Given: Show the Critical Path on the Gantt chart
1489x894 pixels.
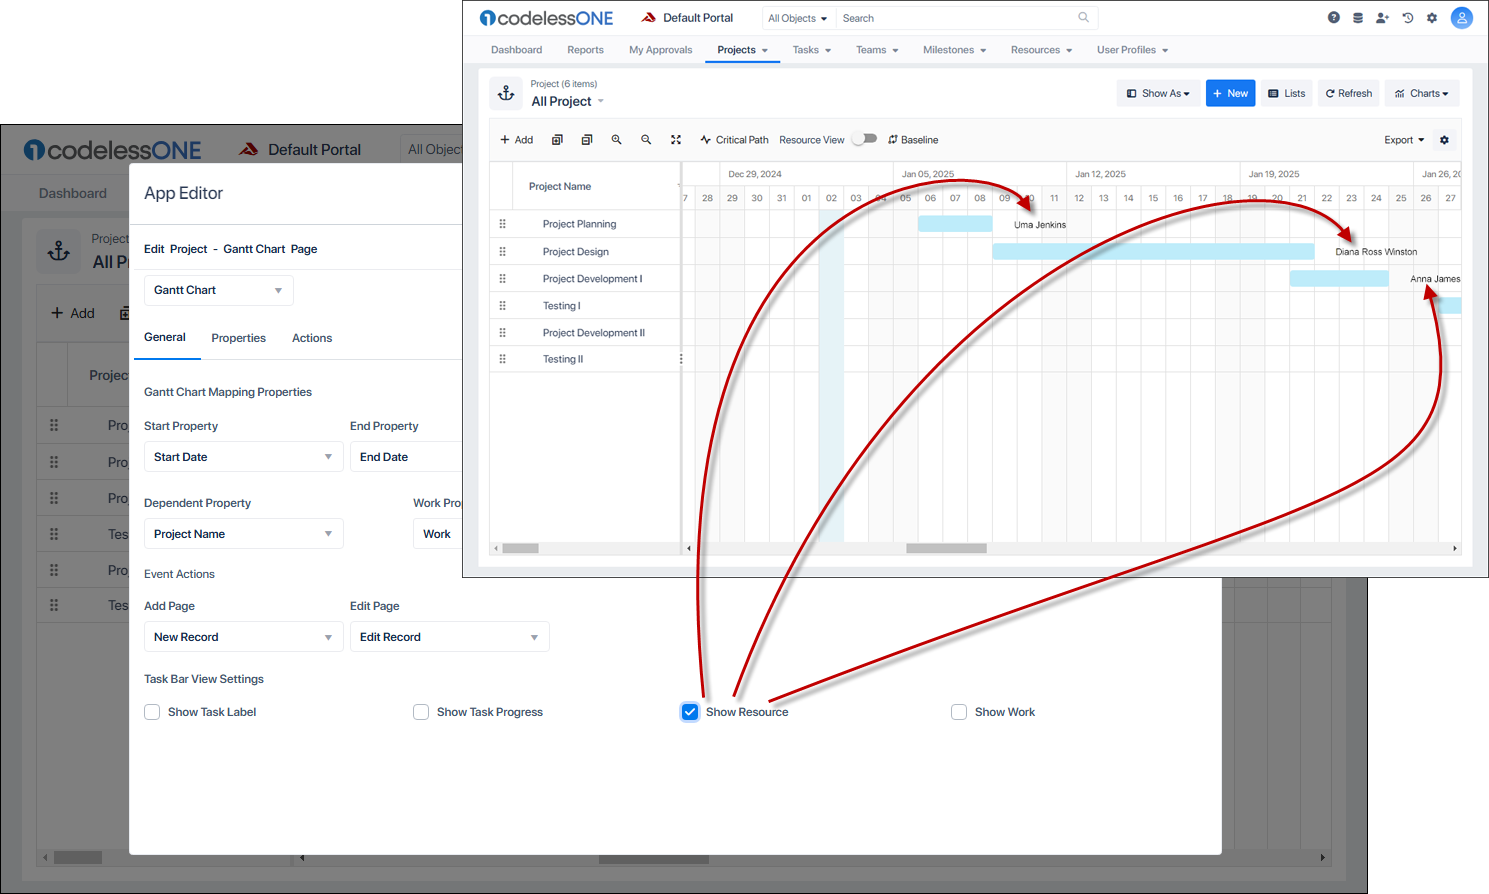Looking at the screenshot, I should (x=735, y=140).
